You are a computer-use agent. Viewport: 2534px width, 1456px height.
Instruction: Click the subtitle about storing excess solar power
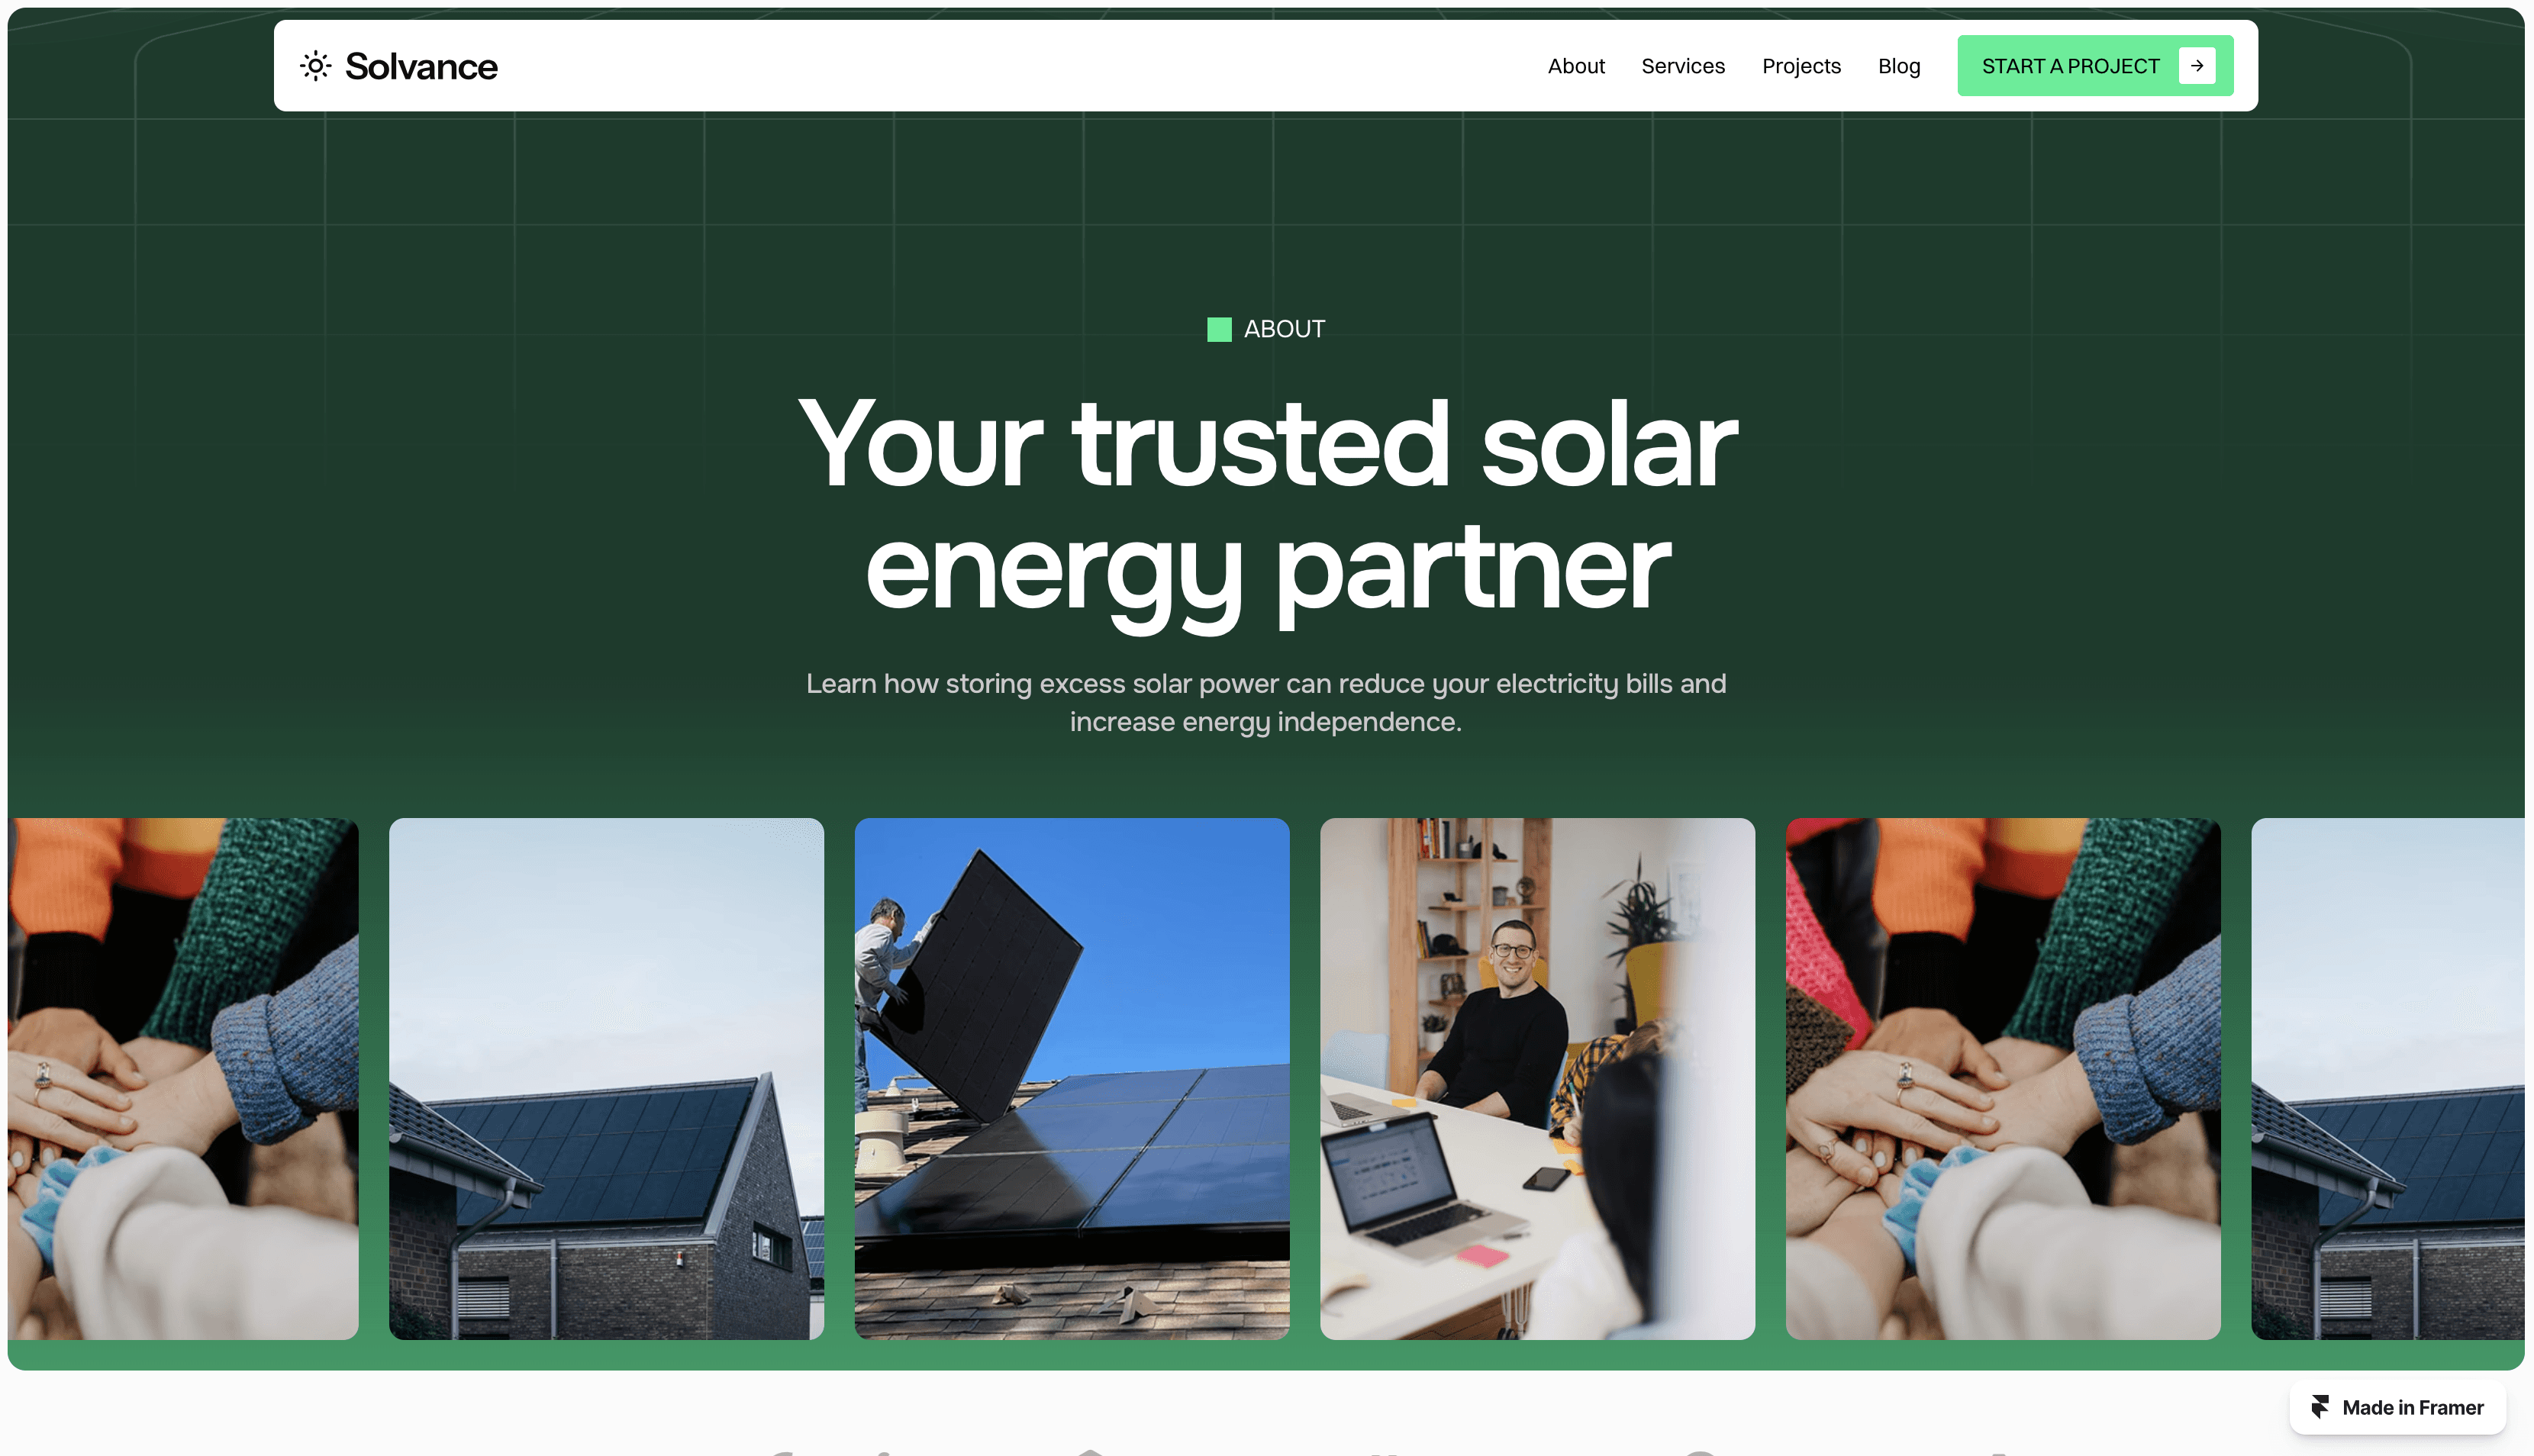pos(1266,702)
